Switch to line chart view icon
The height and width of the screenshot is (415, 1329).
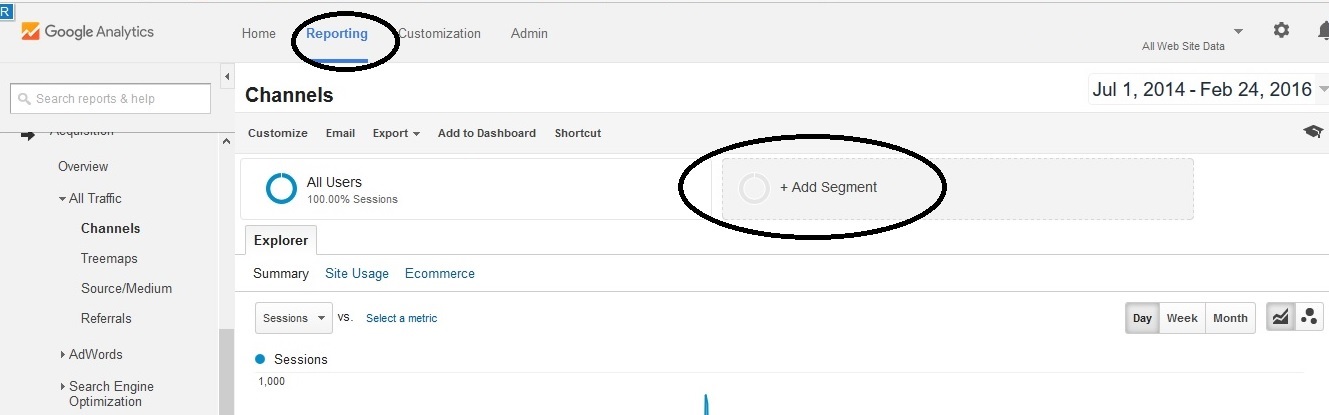[1280, 318]
